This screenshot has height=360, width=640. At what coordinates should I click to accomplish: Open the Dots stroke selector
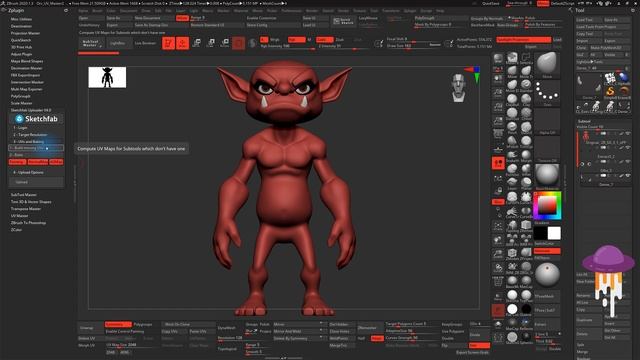547,93
